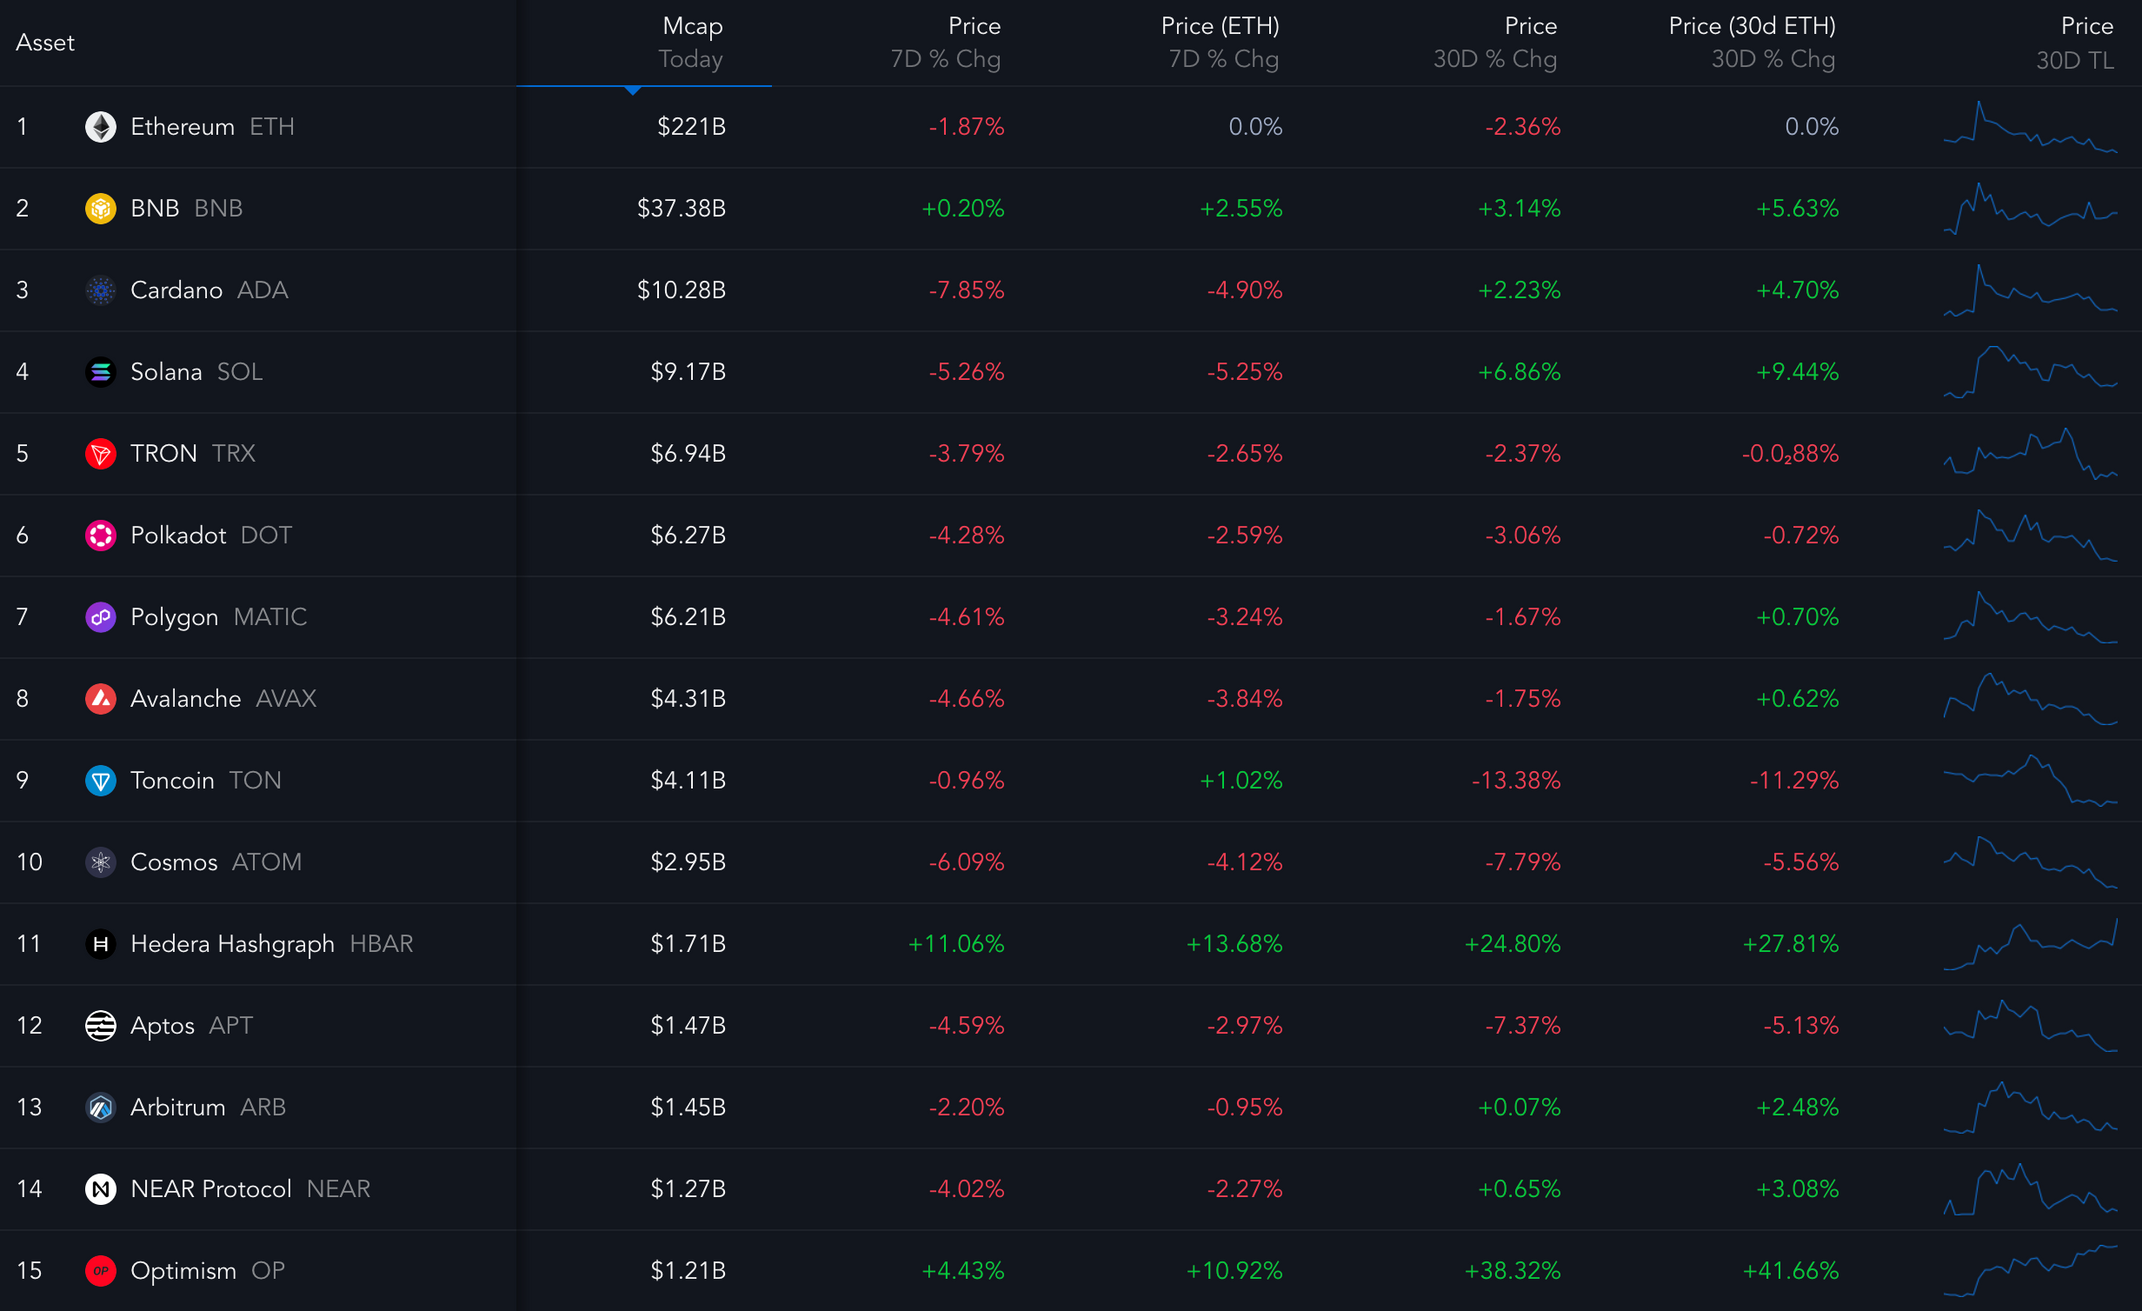The width and height of the screenshot is (2142, 1311).
Task: Click the Polkadot logo icon
Action: tap(100, 535)
